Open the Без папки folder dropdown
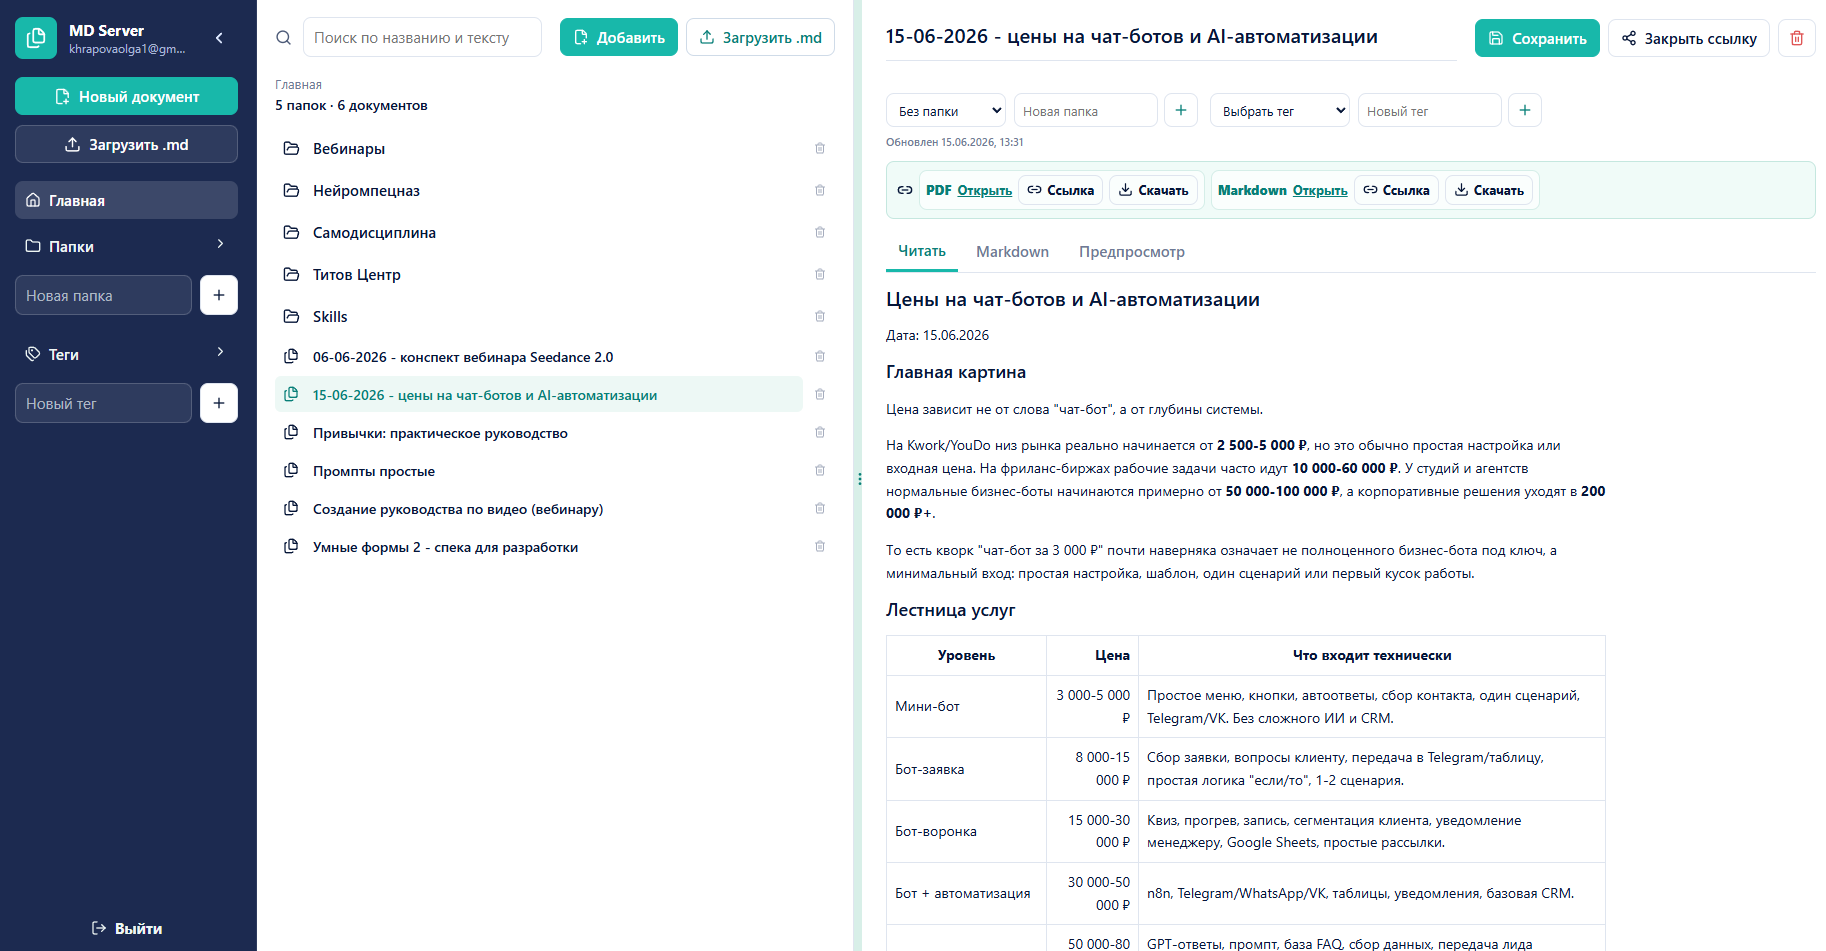Viewport: 1826px width, 951px height. coord(946,110)
